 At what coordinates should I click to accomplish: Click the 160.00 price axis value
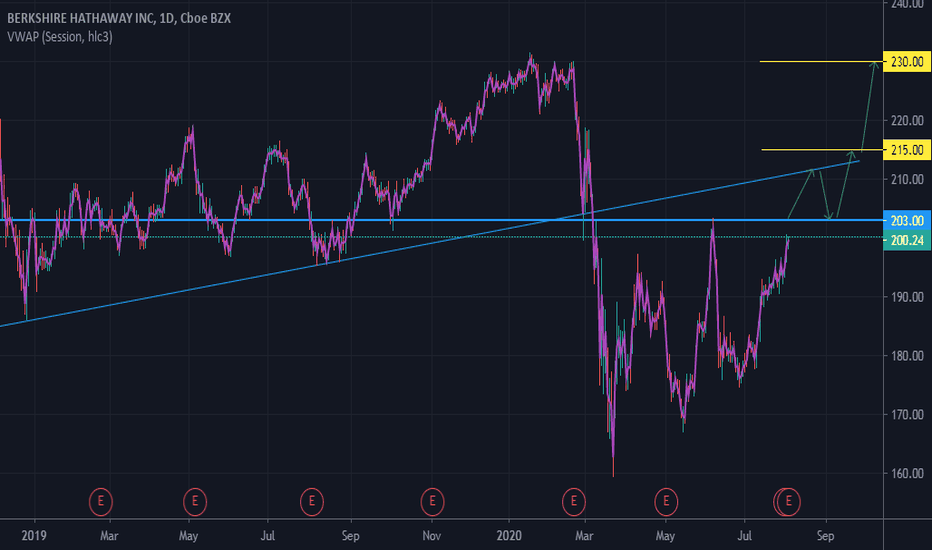(x=907, y=473)
